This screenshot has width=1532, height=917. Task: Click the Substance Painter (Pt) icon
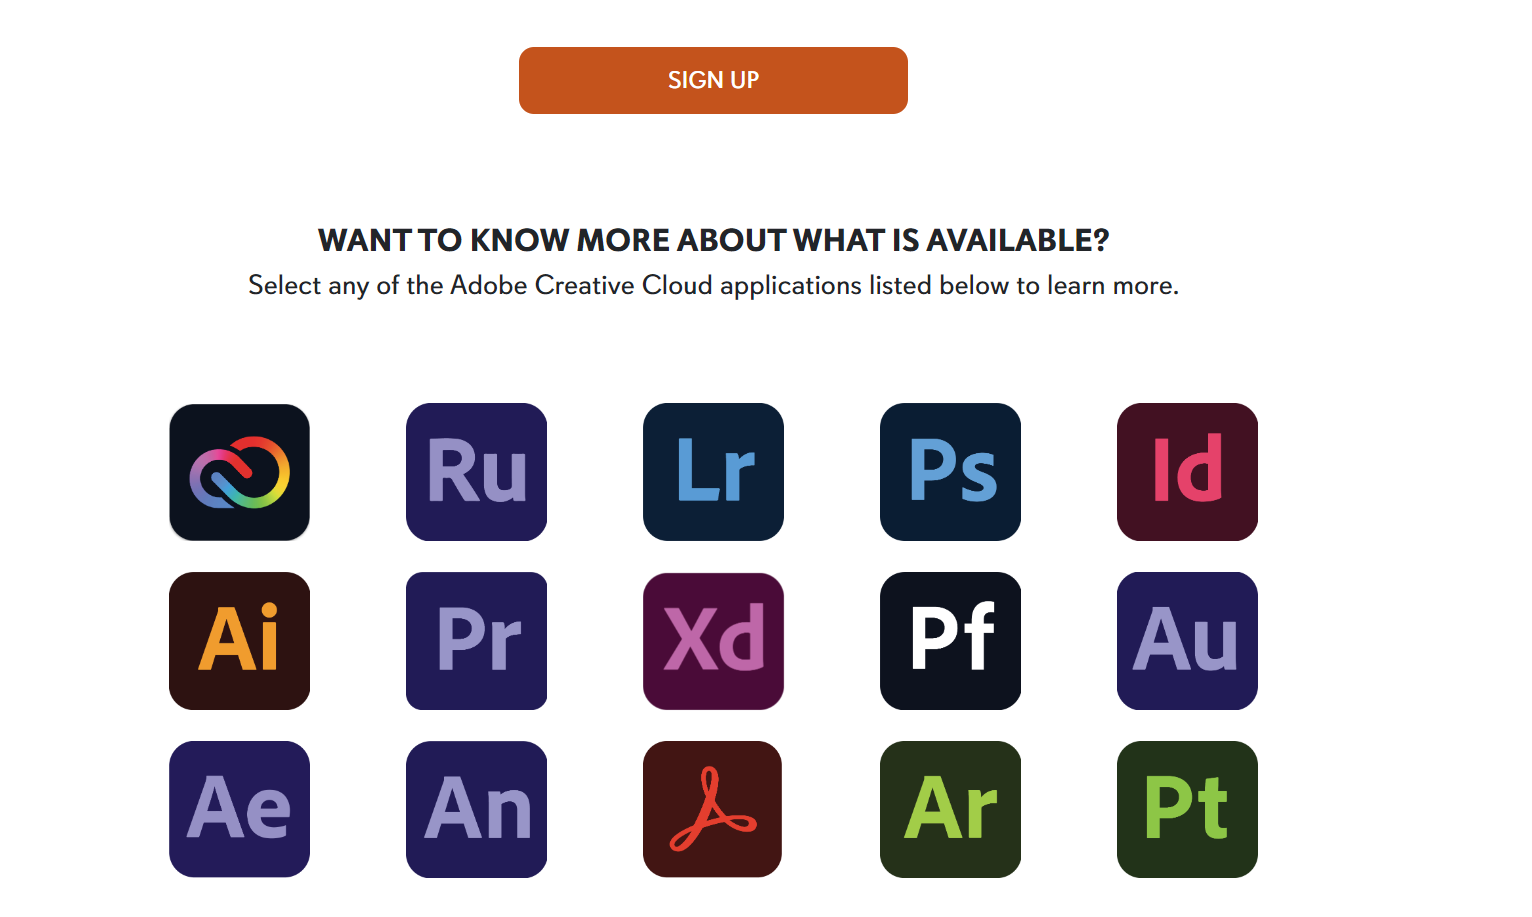1187,809
